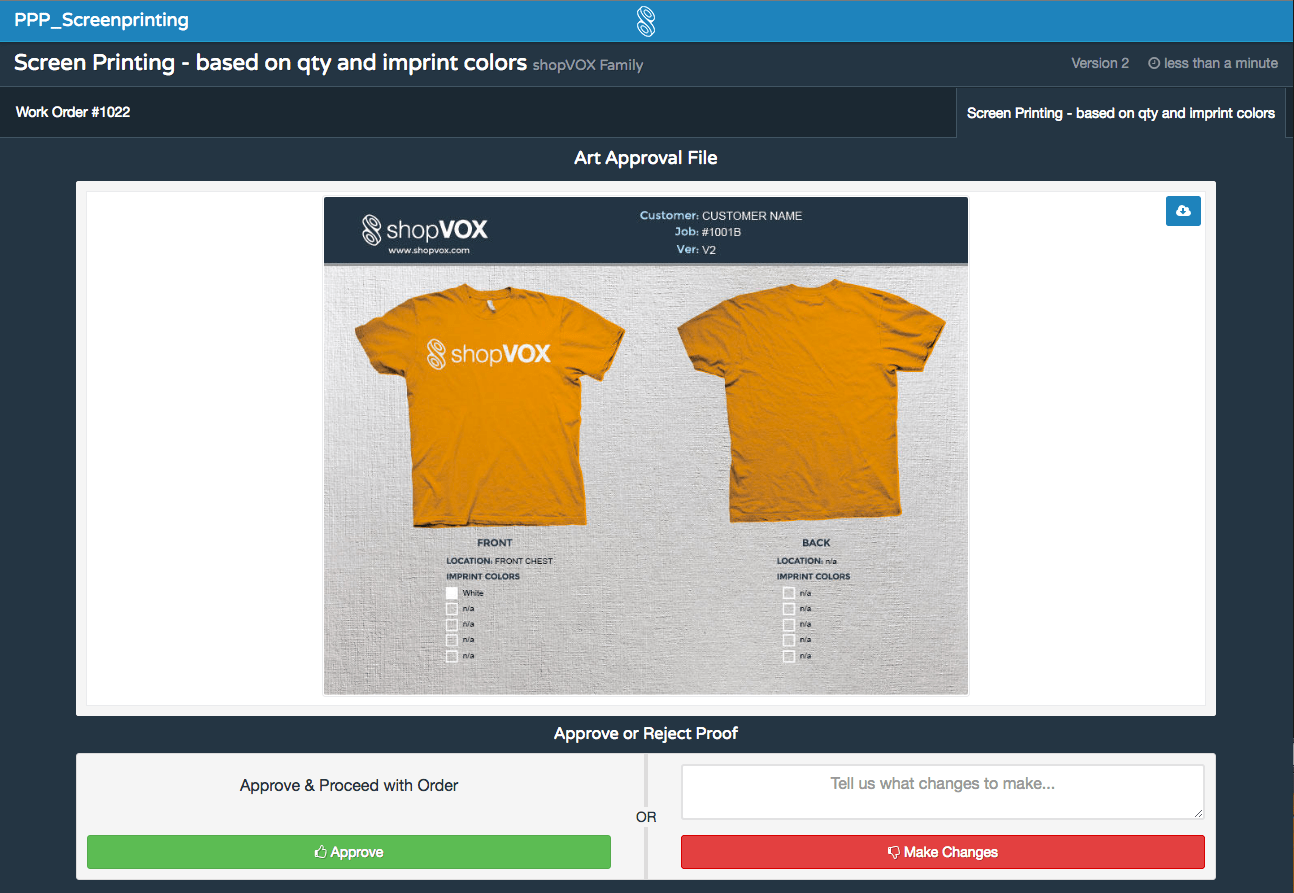Click the shopVOX logo in the top header

[645, 20]
